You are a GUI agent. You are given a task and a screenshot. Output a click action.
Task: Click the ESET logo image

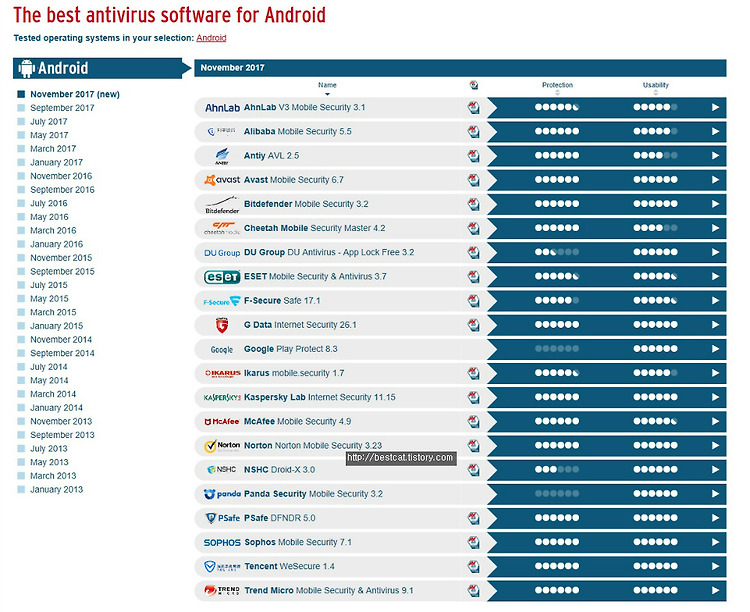(x=222, y=277)
